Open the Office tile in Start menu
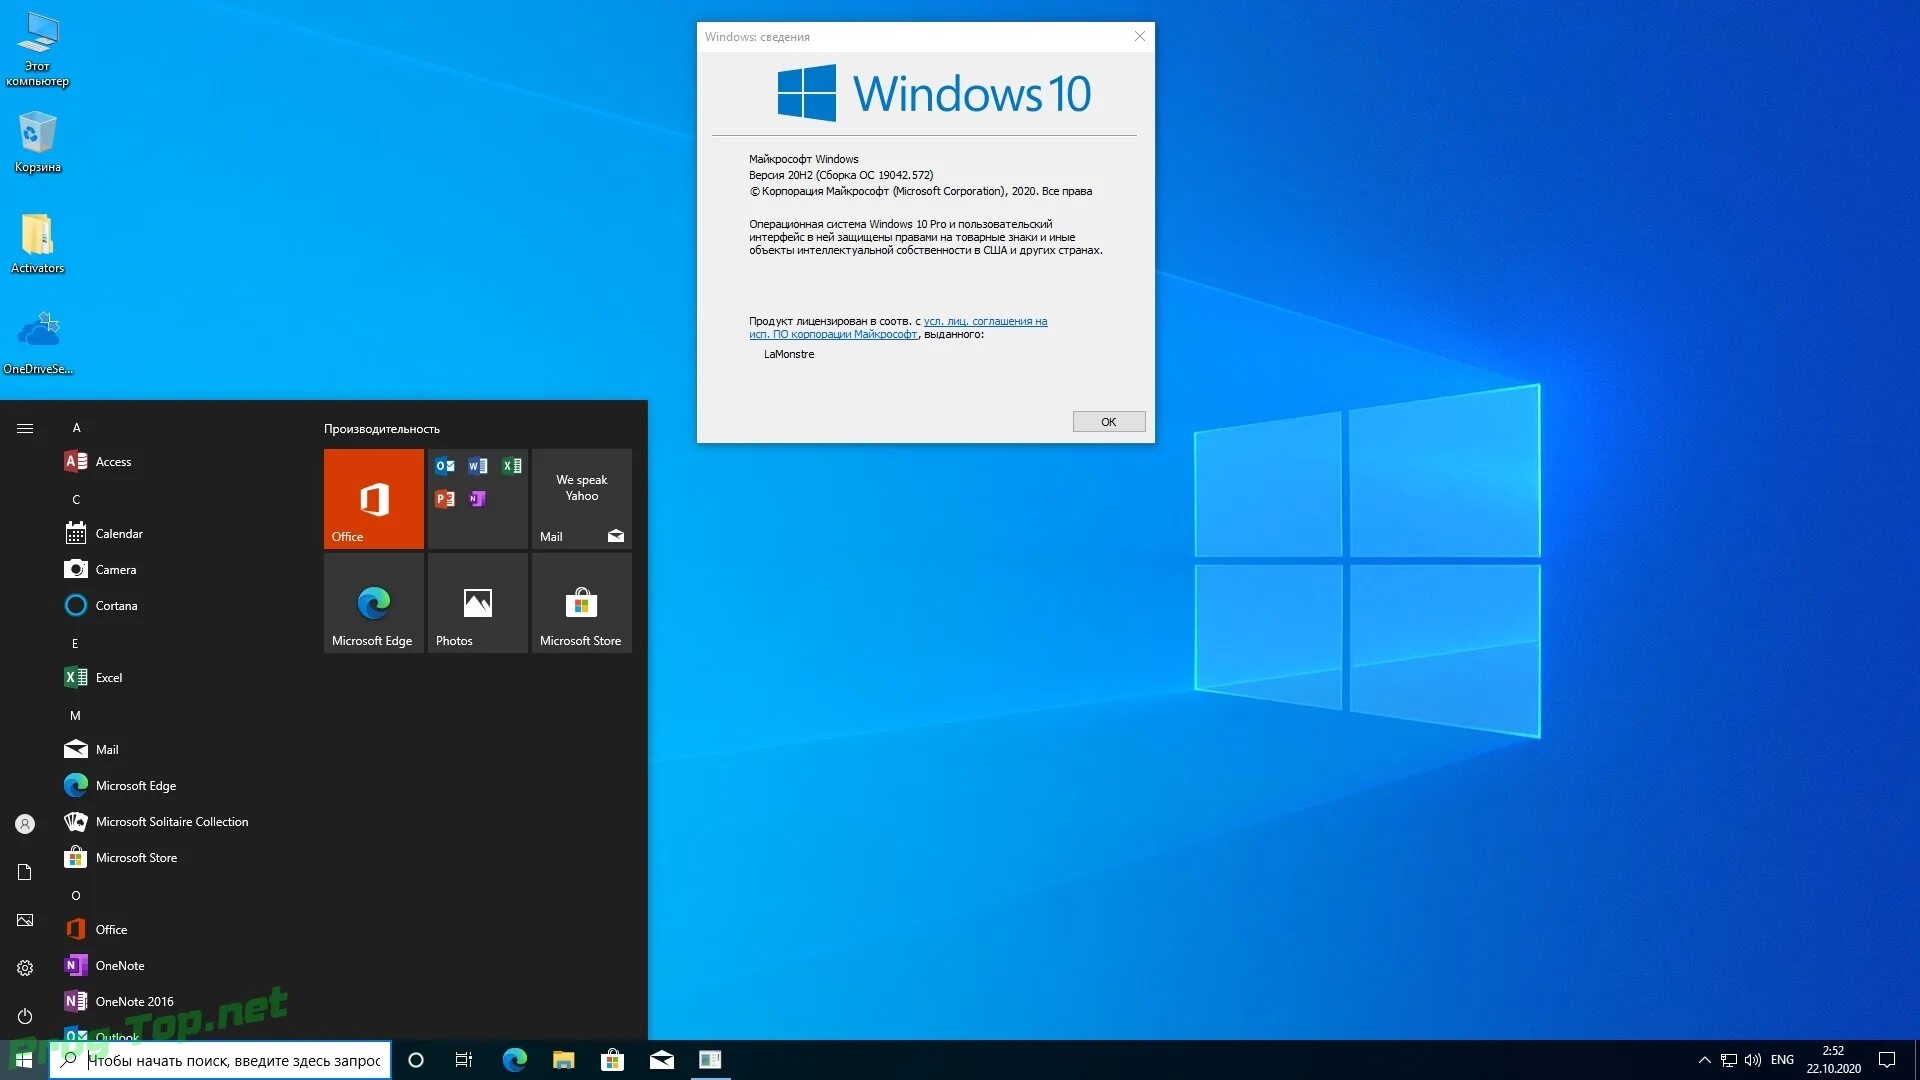Screen dimensions: 1920x1080 coord(373,498)
